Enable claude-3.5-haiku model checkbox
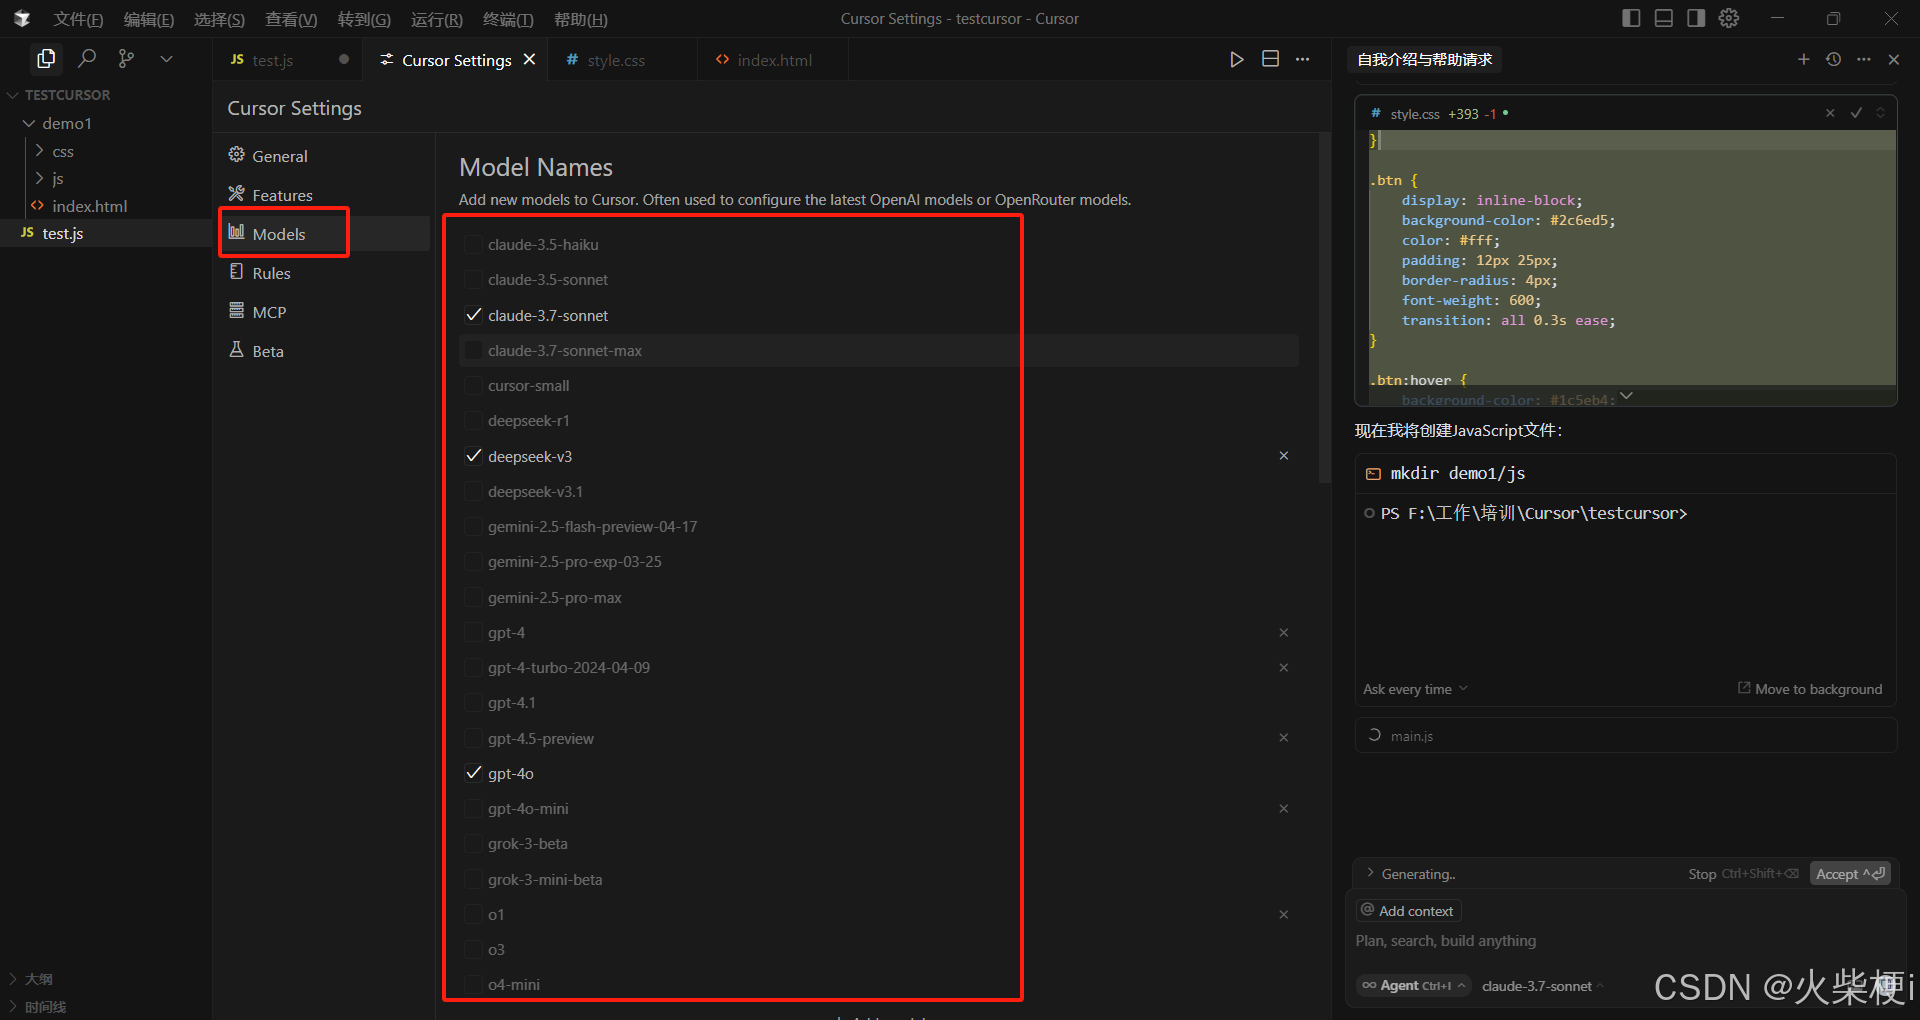Image resolution: width=1920 pixels, height=1020 pixels. tap(474, 244)
